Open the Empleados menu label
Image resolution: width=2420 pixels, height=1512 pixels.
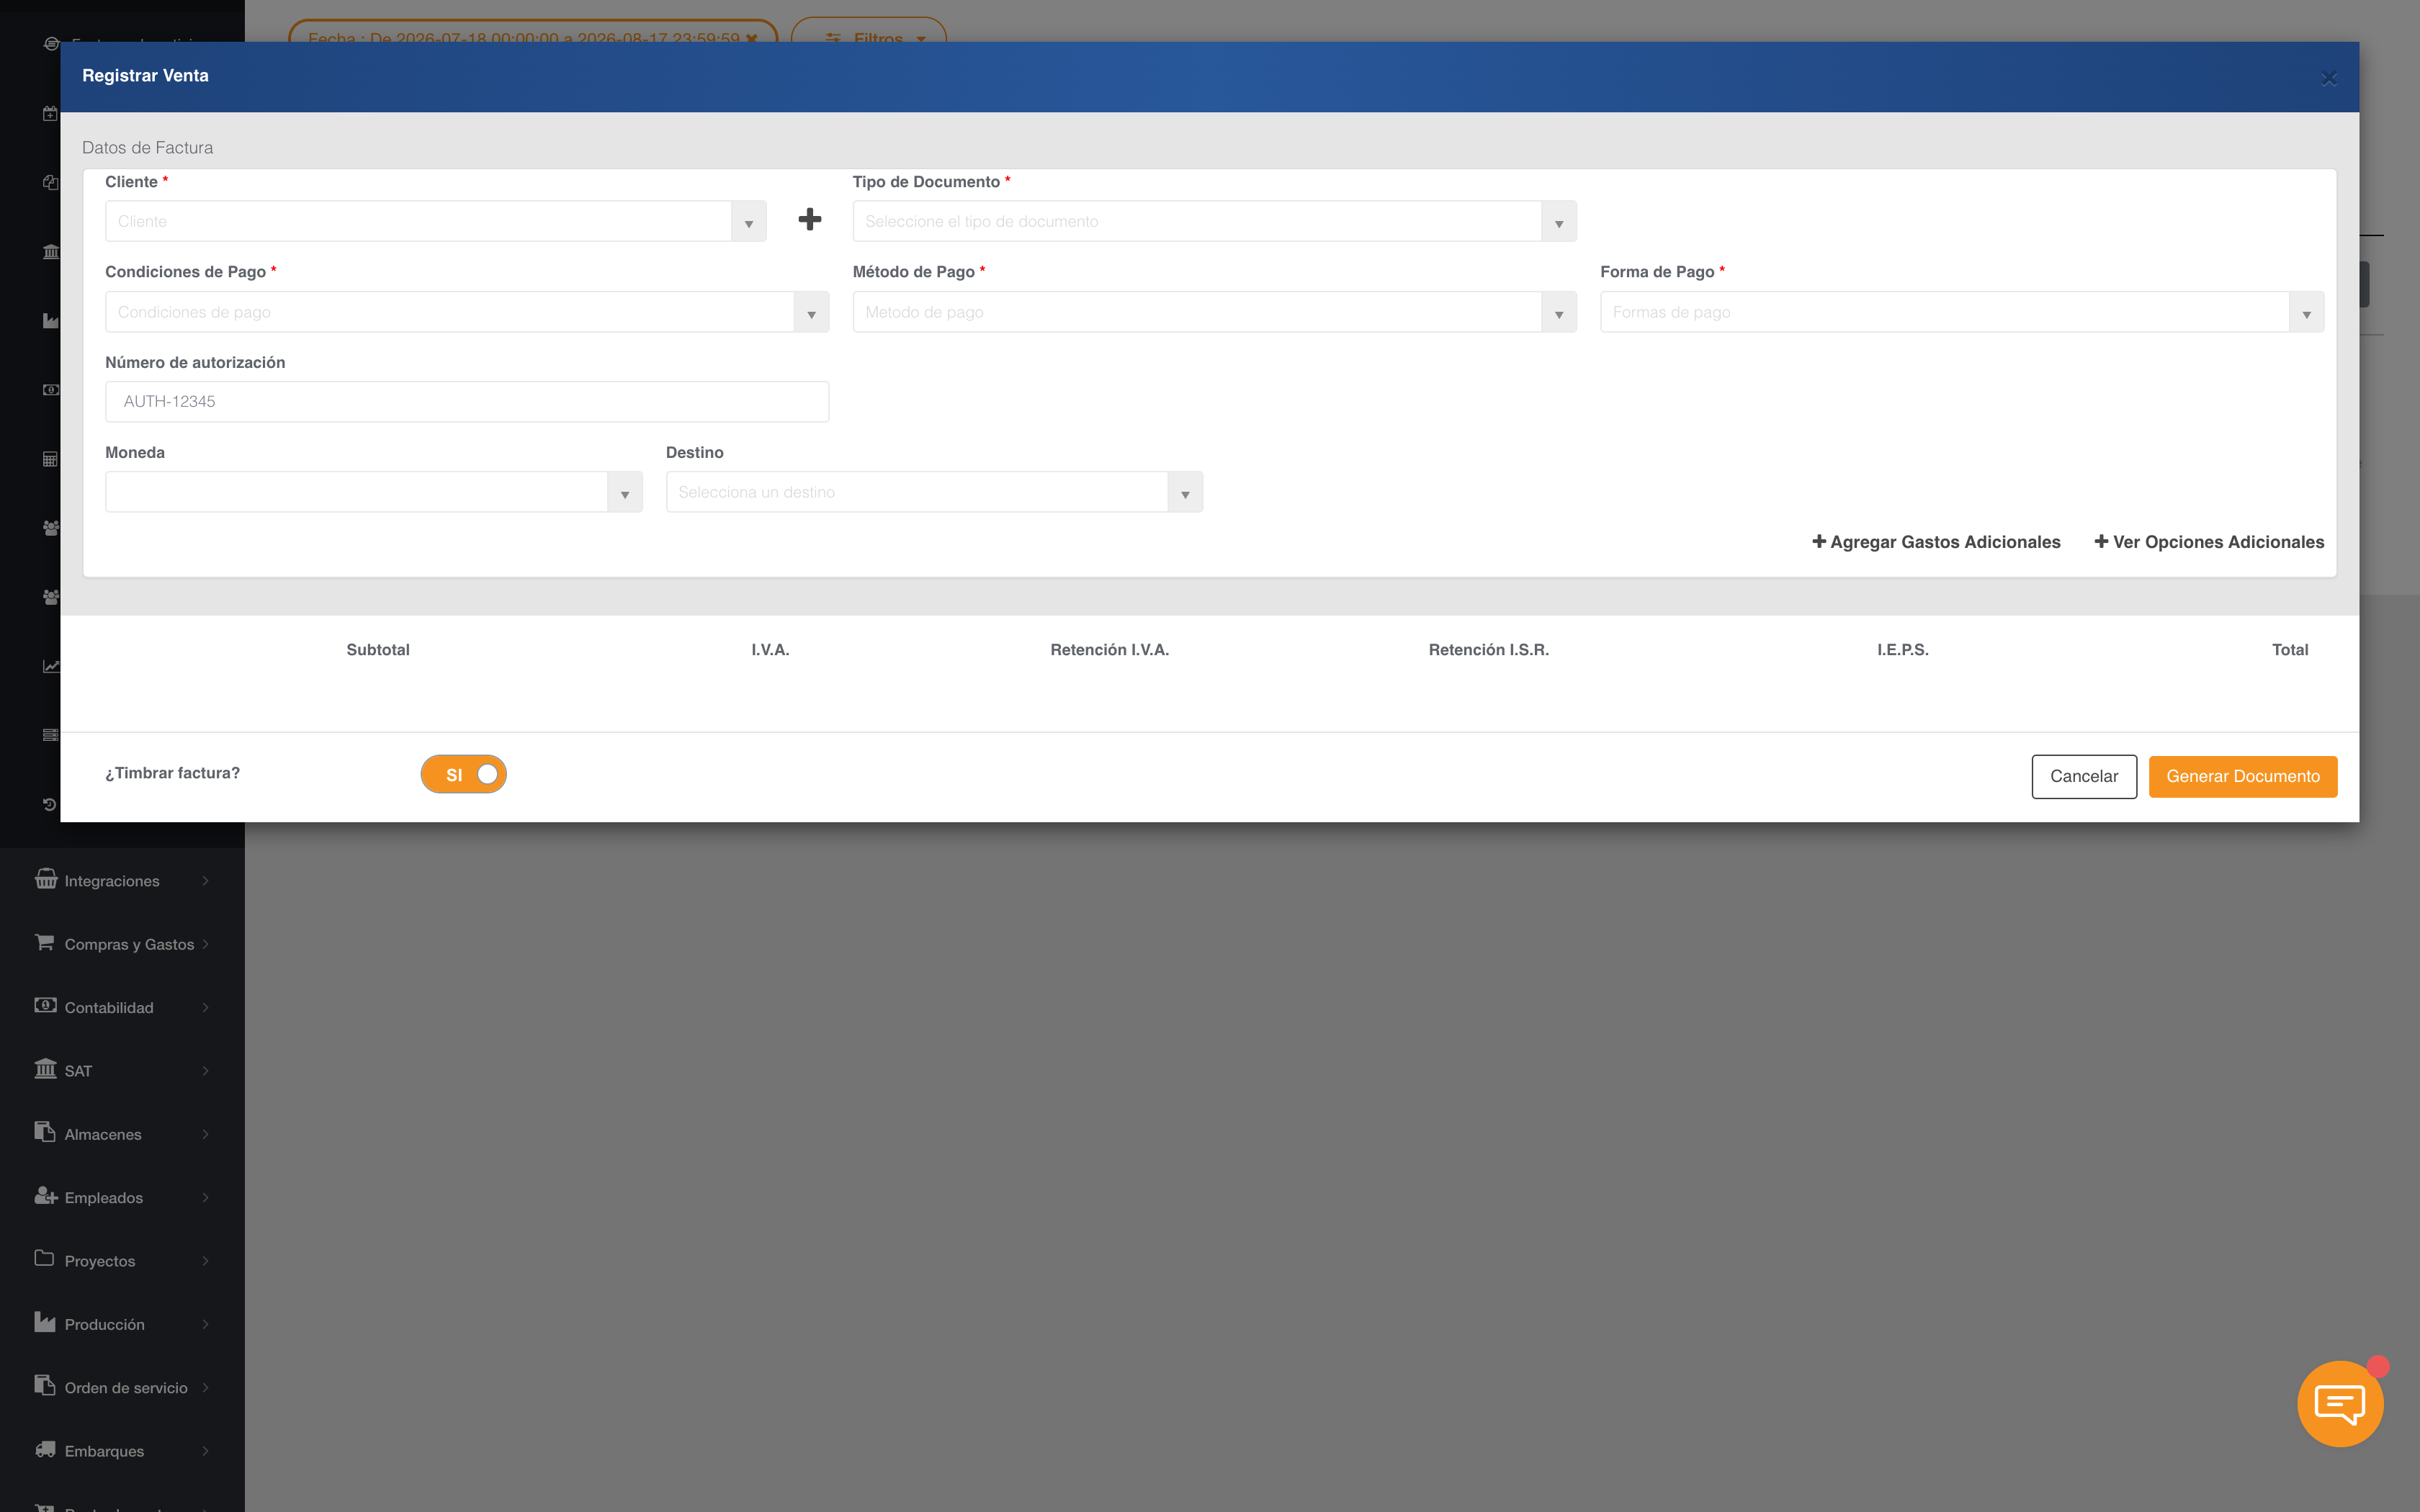(104, 1198)
